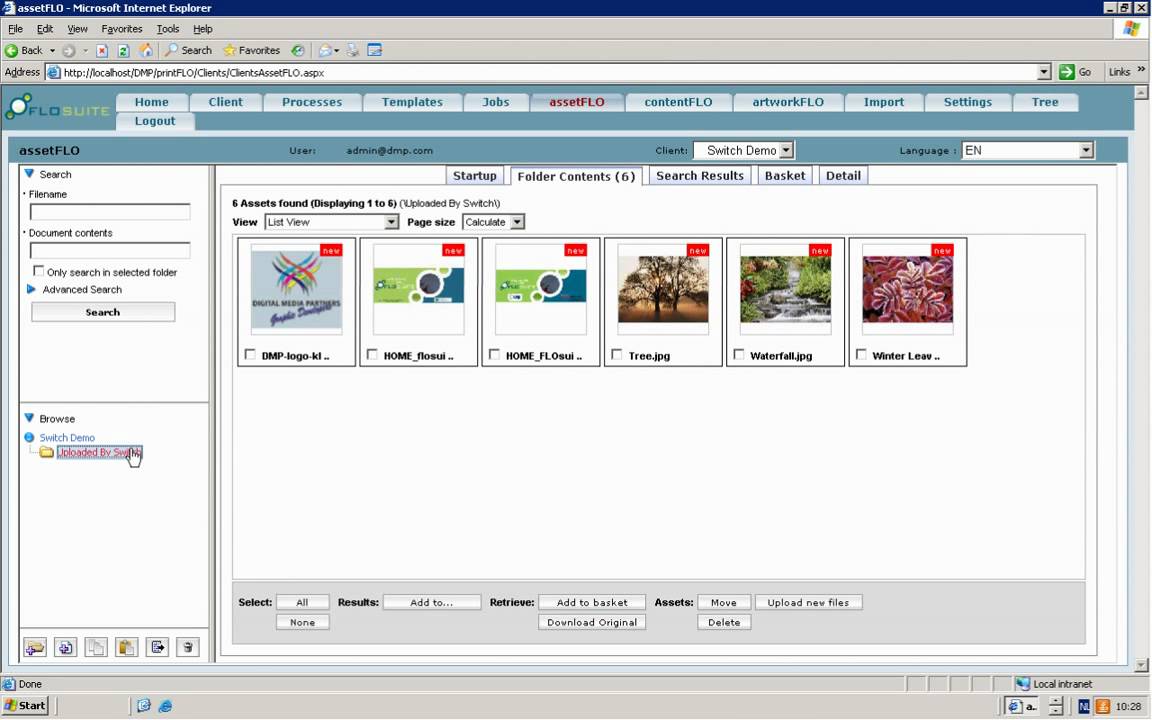Image resolution: width=1152 pixels, height=720 pixels.
Task: Open the Back button history dropdown arrow
Action: 52,51
